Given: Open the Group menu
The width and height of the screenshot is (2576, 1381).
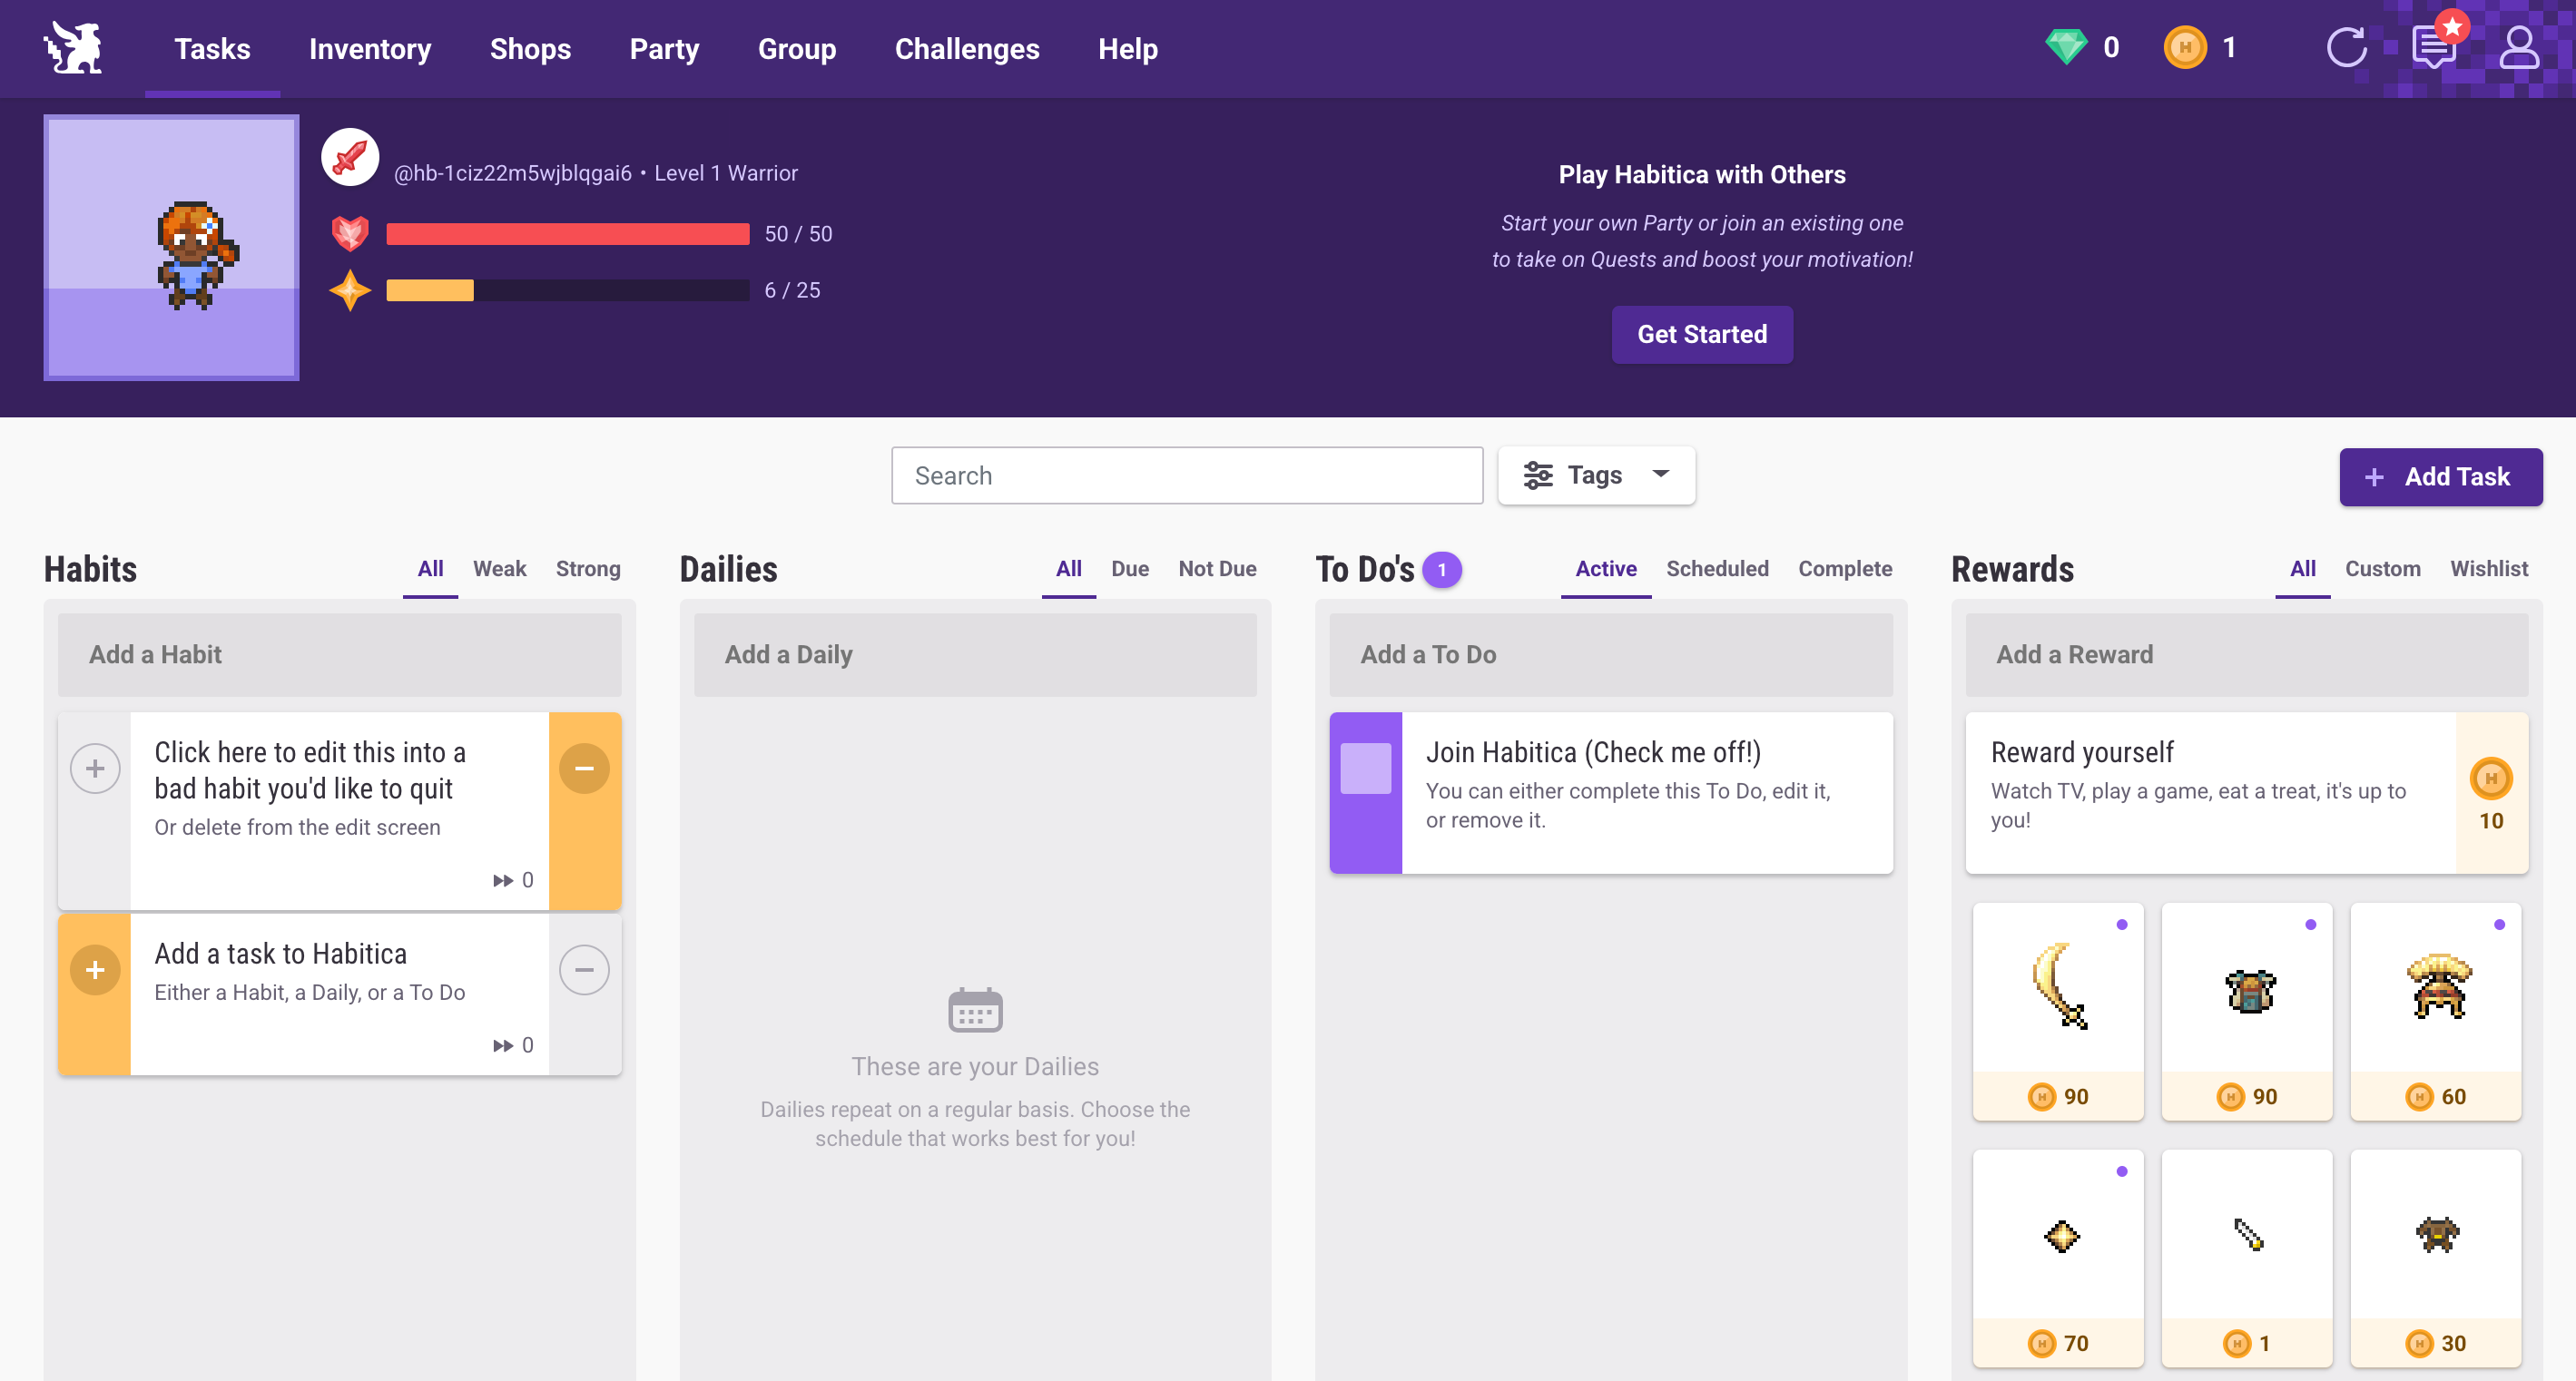Looking at the screenshot, I should tap(796, 48).
